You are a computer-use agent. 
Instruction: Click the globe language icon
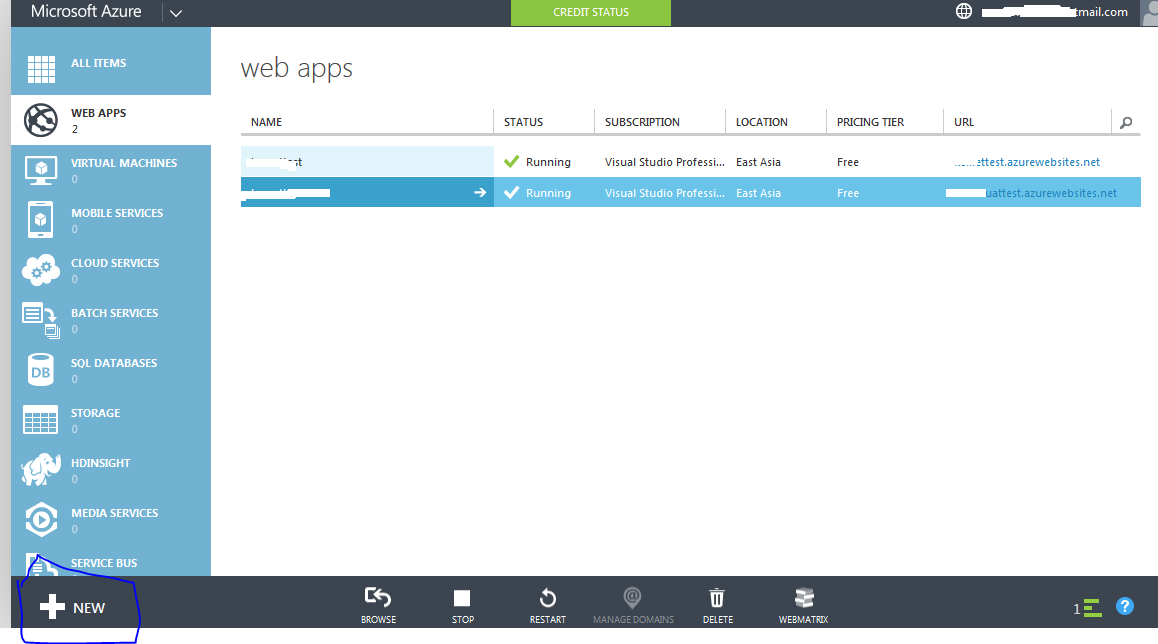tap(964, 11)
